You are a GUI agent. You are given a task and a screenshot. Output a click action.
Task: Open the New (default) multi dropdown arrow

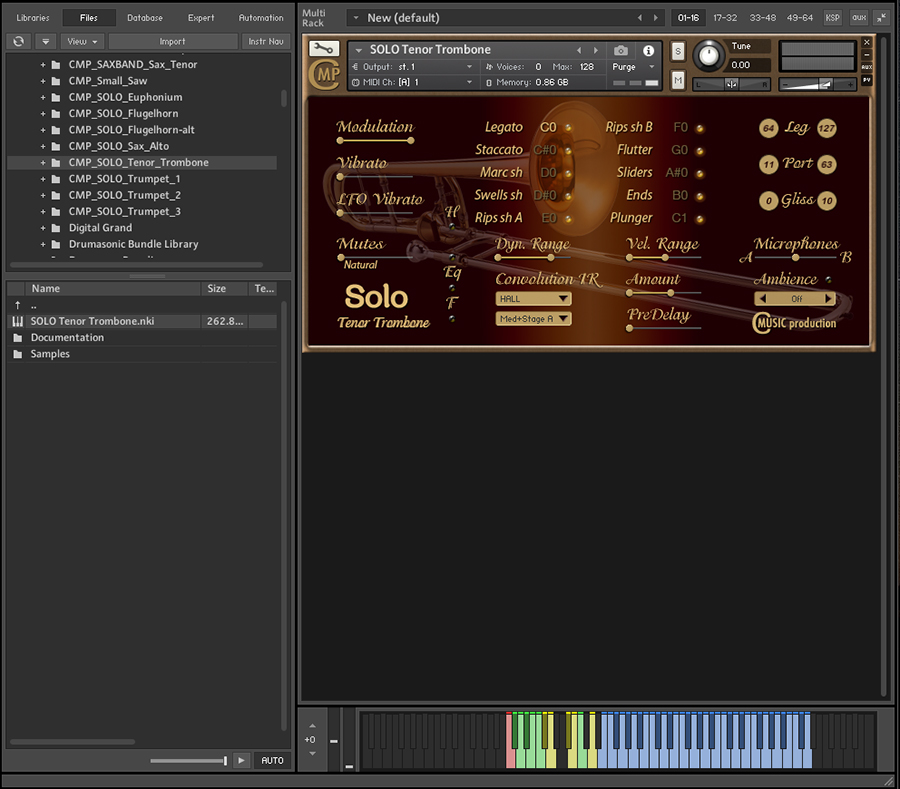[356, 18]
